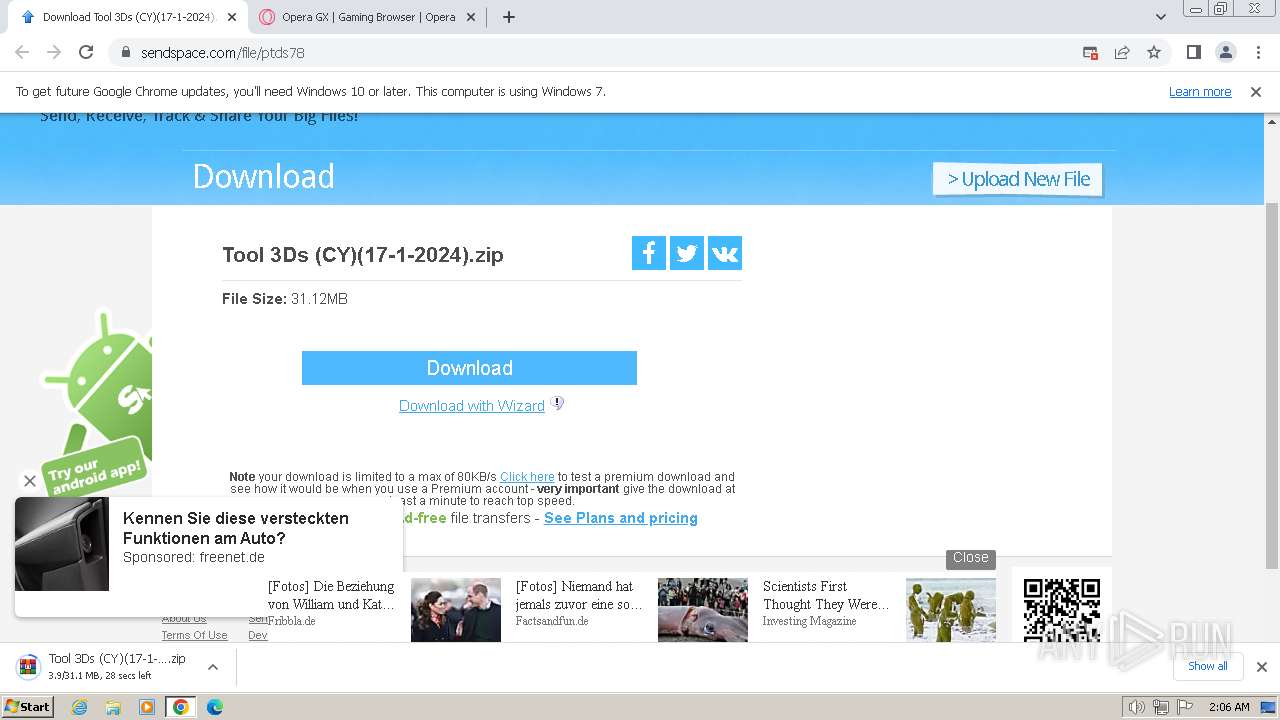Click Download with Wizard link

tap(472, 406)
